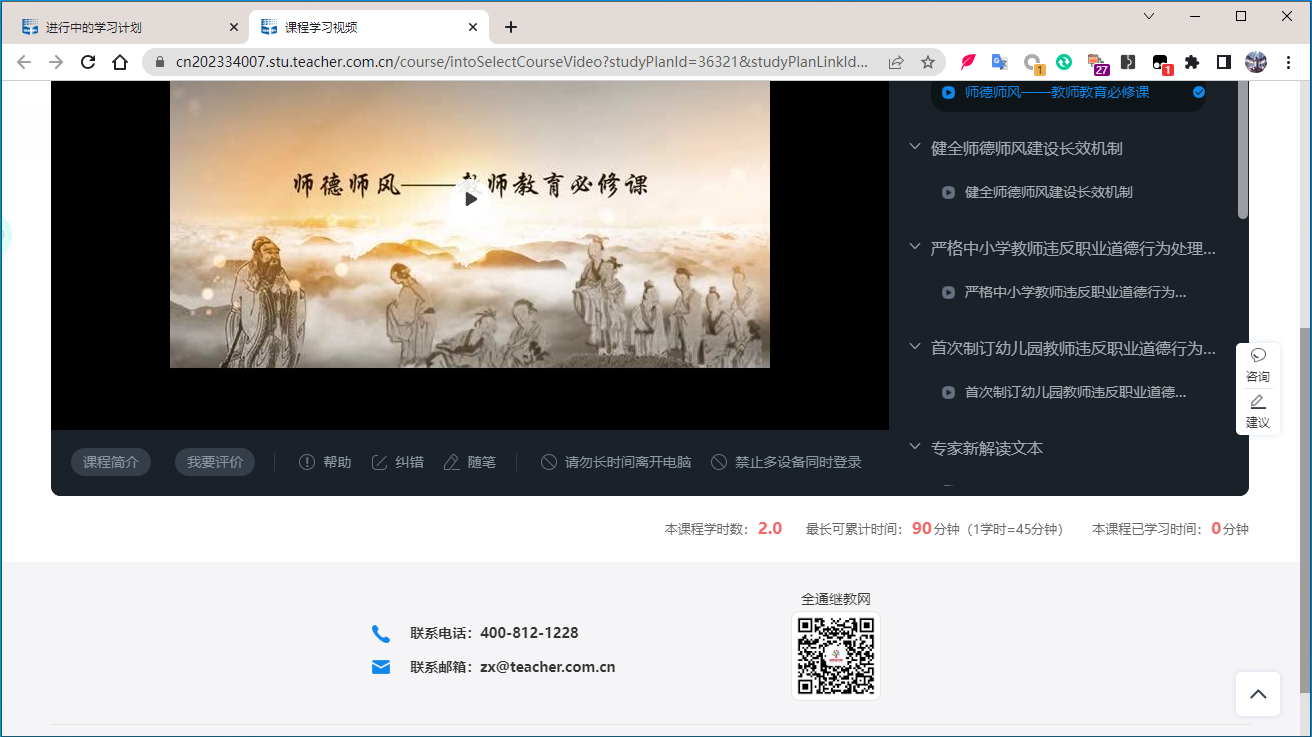Bookmark this page with star icon
This screenshot has height=737, width=1312.
click(928, 62)
